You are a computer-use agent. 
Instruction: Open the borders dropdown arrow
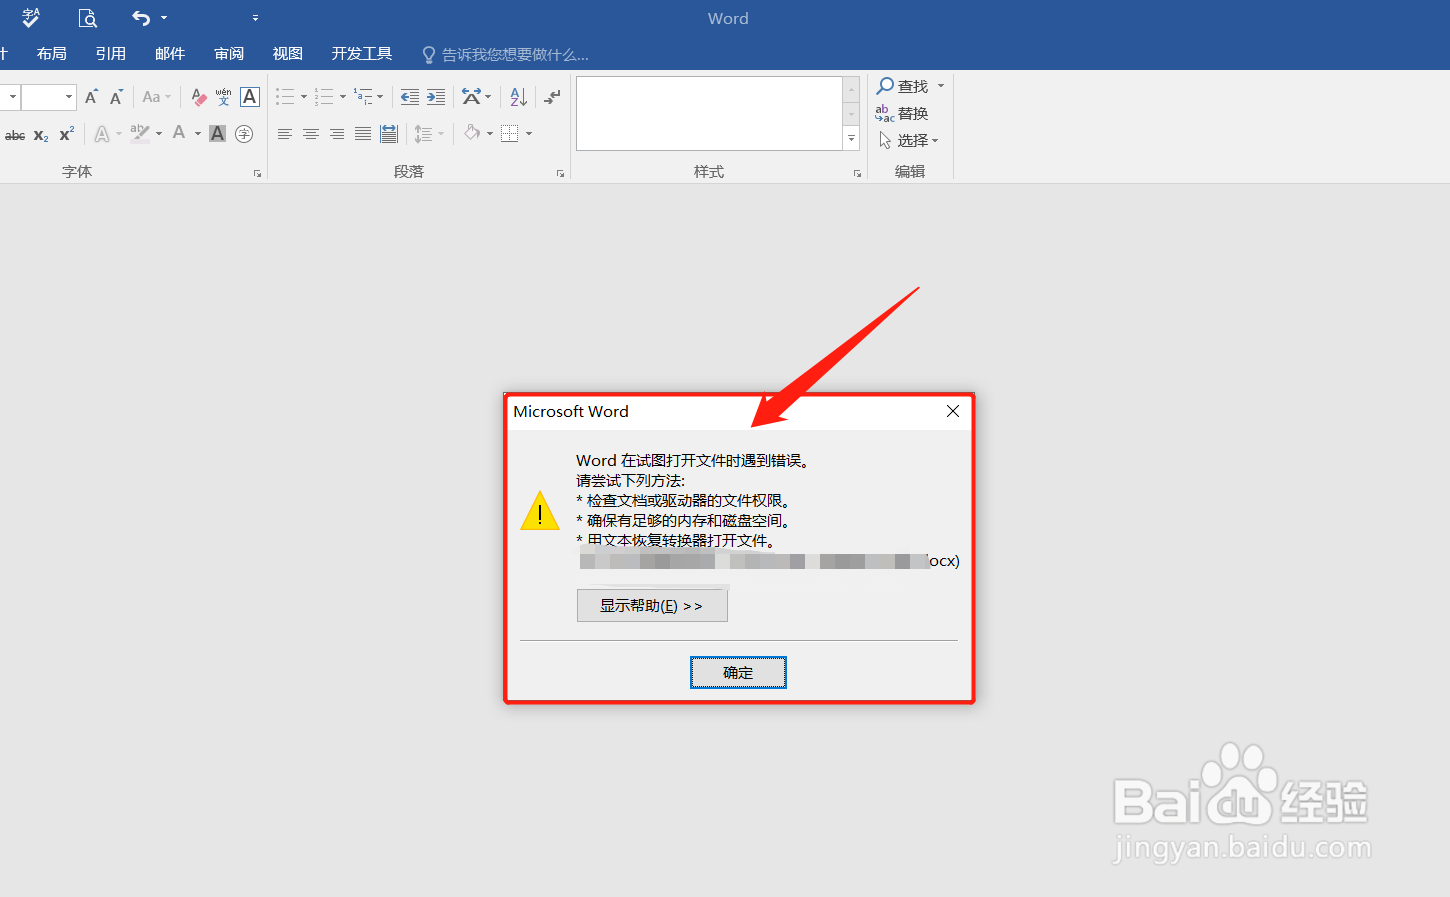click(x=529, y=134)
